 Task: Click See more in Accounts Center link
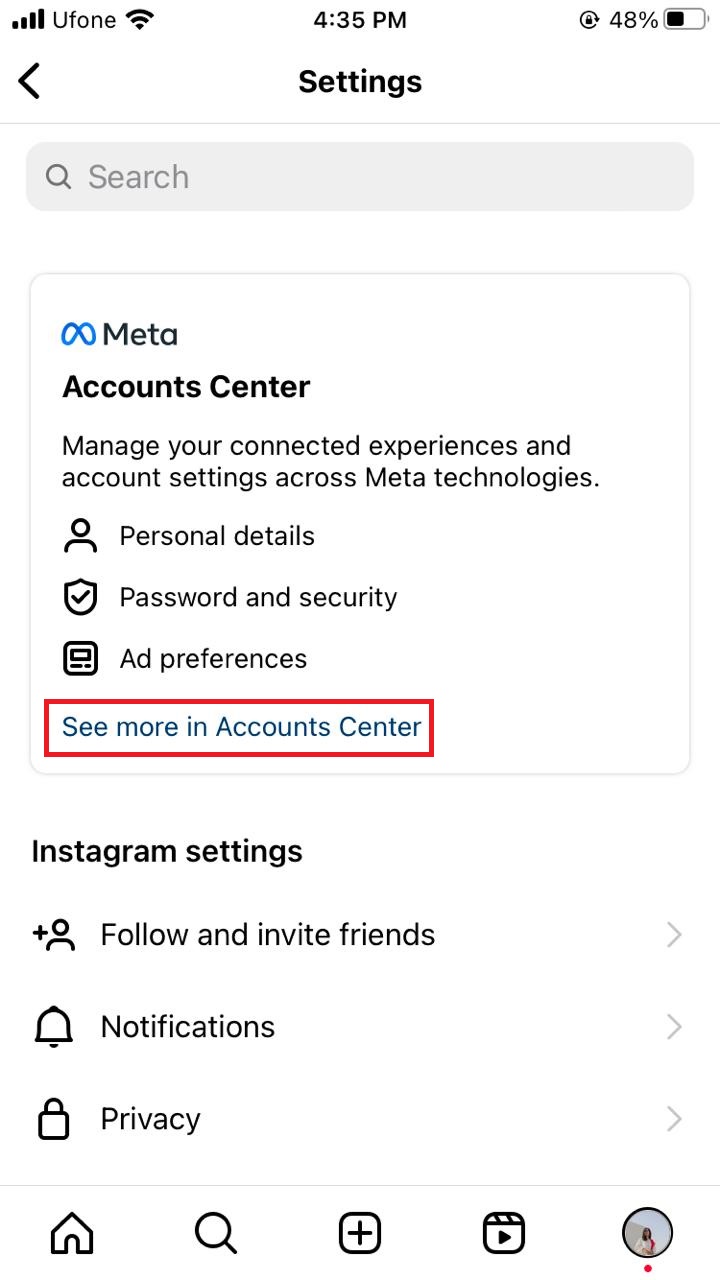click(x=241, y=727)
